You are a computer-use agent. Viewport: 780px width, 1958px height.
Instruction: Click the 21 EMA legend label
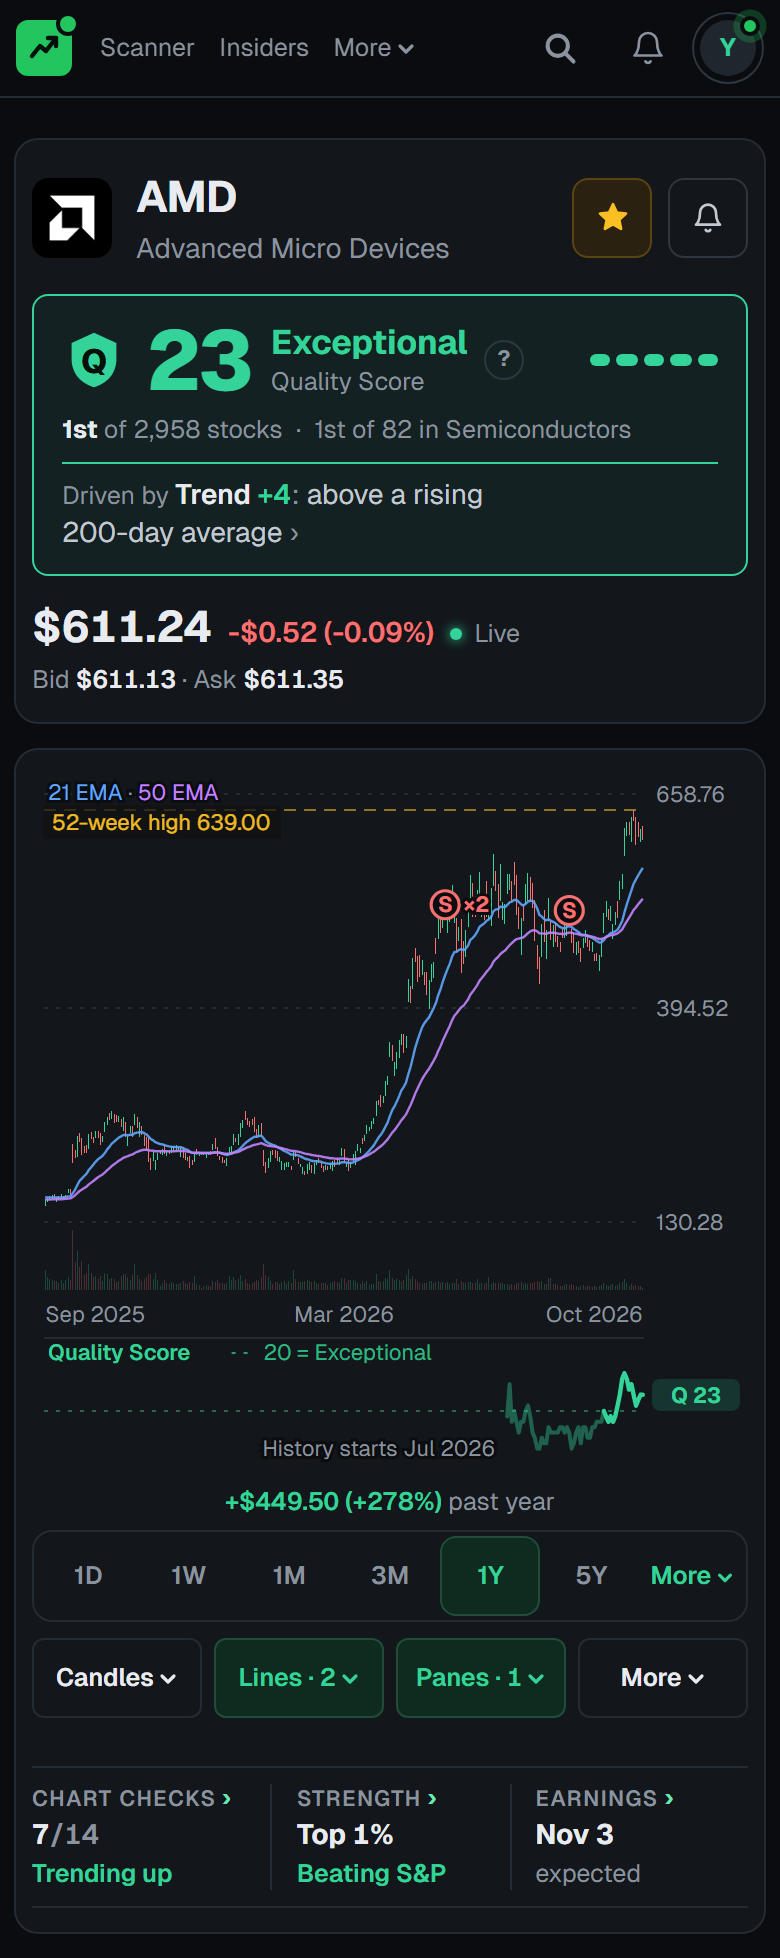[x=85, y=793]
